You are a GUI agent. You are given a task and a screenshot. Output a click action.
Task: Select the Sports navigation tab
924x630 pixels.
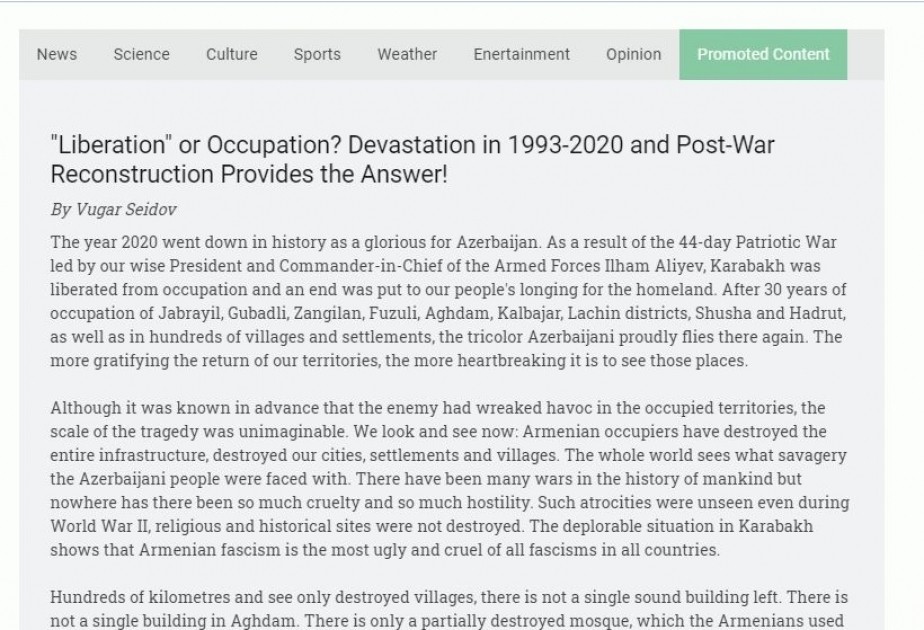(317, 55)
